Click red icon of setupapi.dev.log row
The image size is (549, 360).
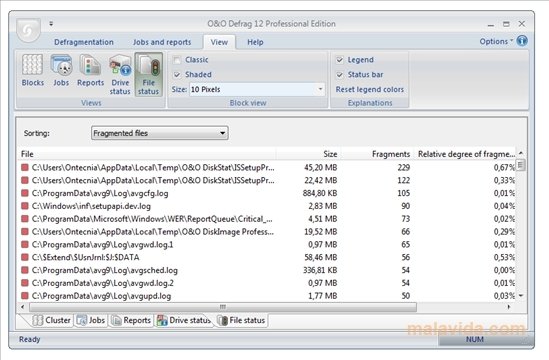click(25, 206)
